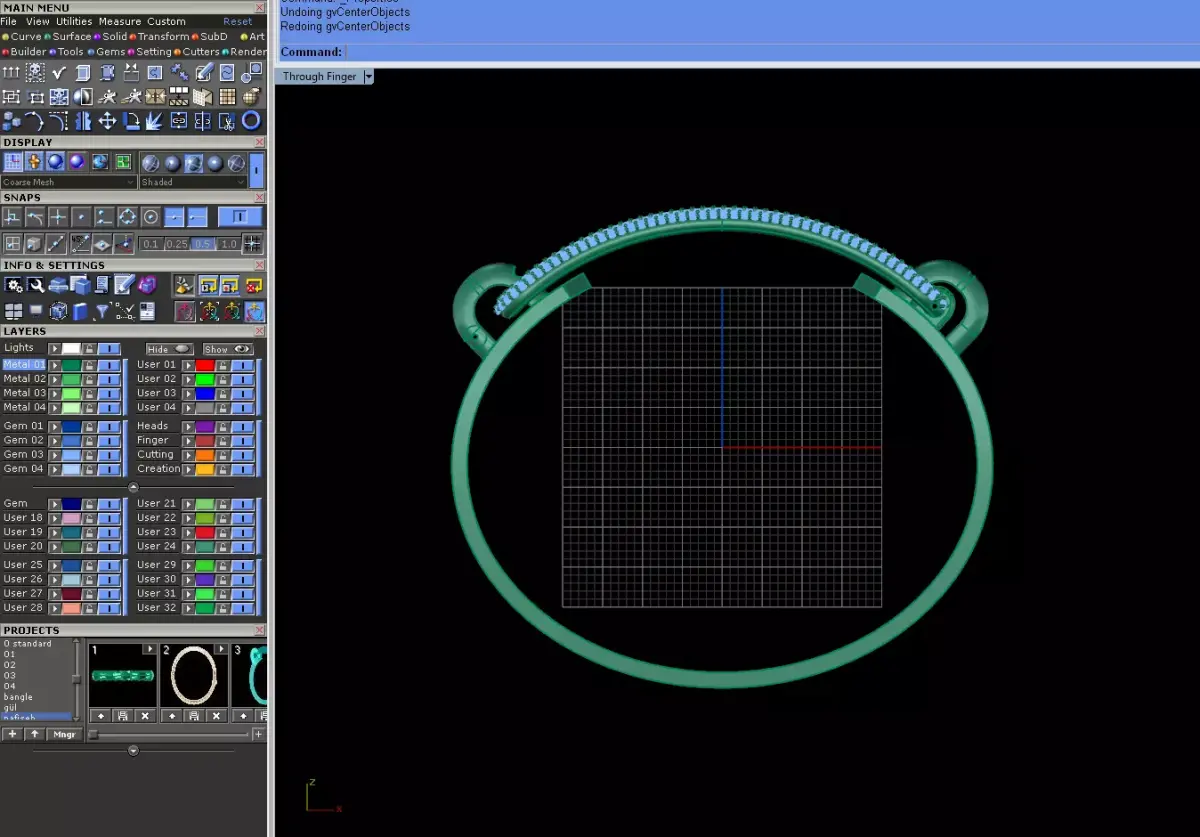Screen dimensions: 1200x837
Task: Select the bangle project in the list
Action: coord(18,697)
